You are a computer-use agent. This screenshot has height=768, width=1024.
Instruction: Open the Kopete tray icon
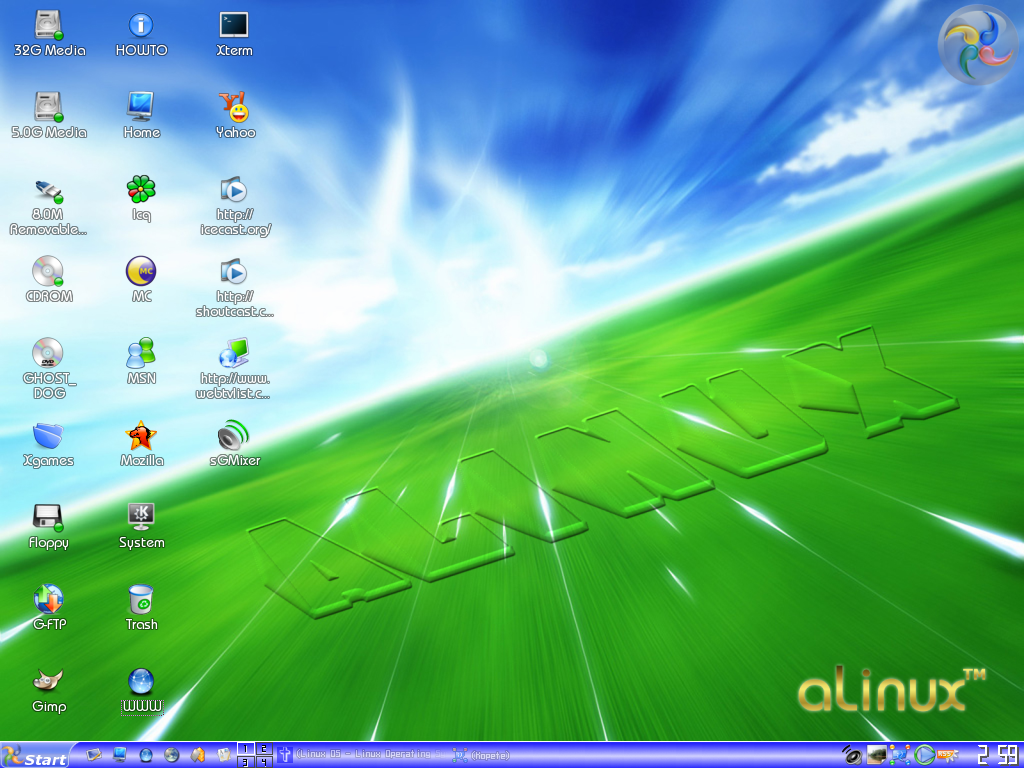899,755
